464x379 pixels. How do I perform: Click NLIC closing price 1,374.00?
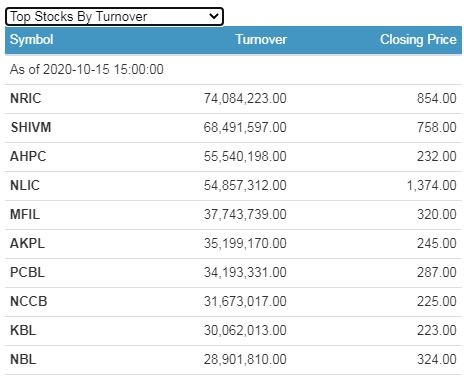click(432, 185)
